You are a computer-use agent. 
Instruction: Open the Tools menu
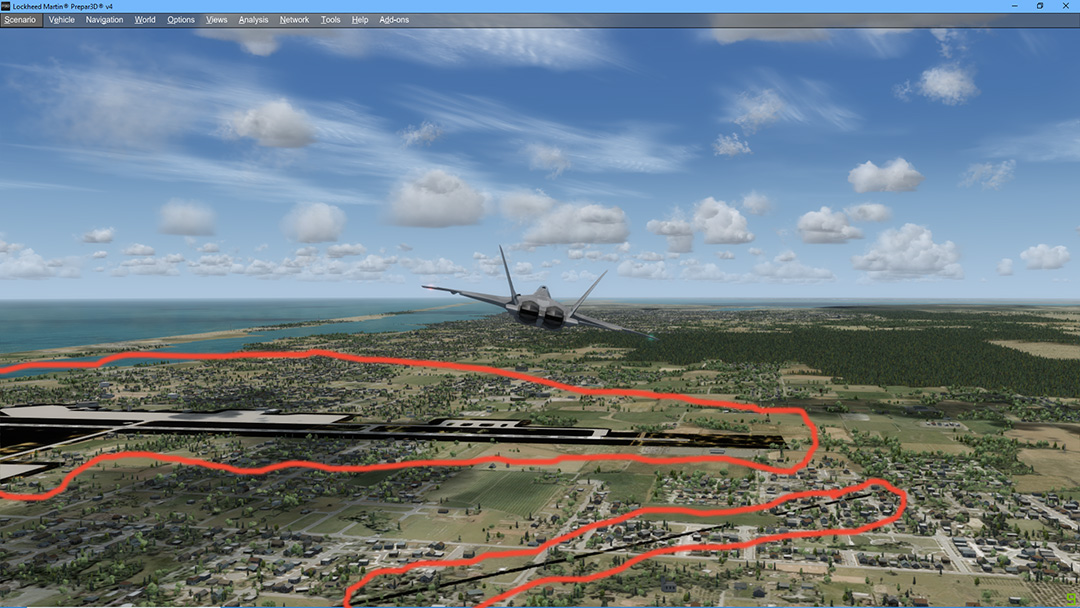point(331,20)
